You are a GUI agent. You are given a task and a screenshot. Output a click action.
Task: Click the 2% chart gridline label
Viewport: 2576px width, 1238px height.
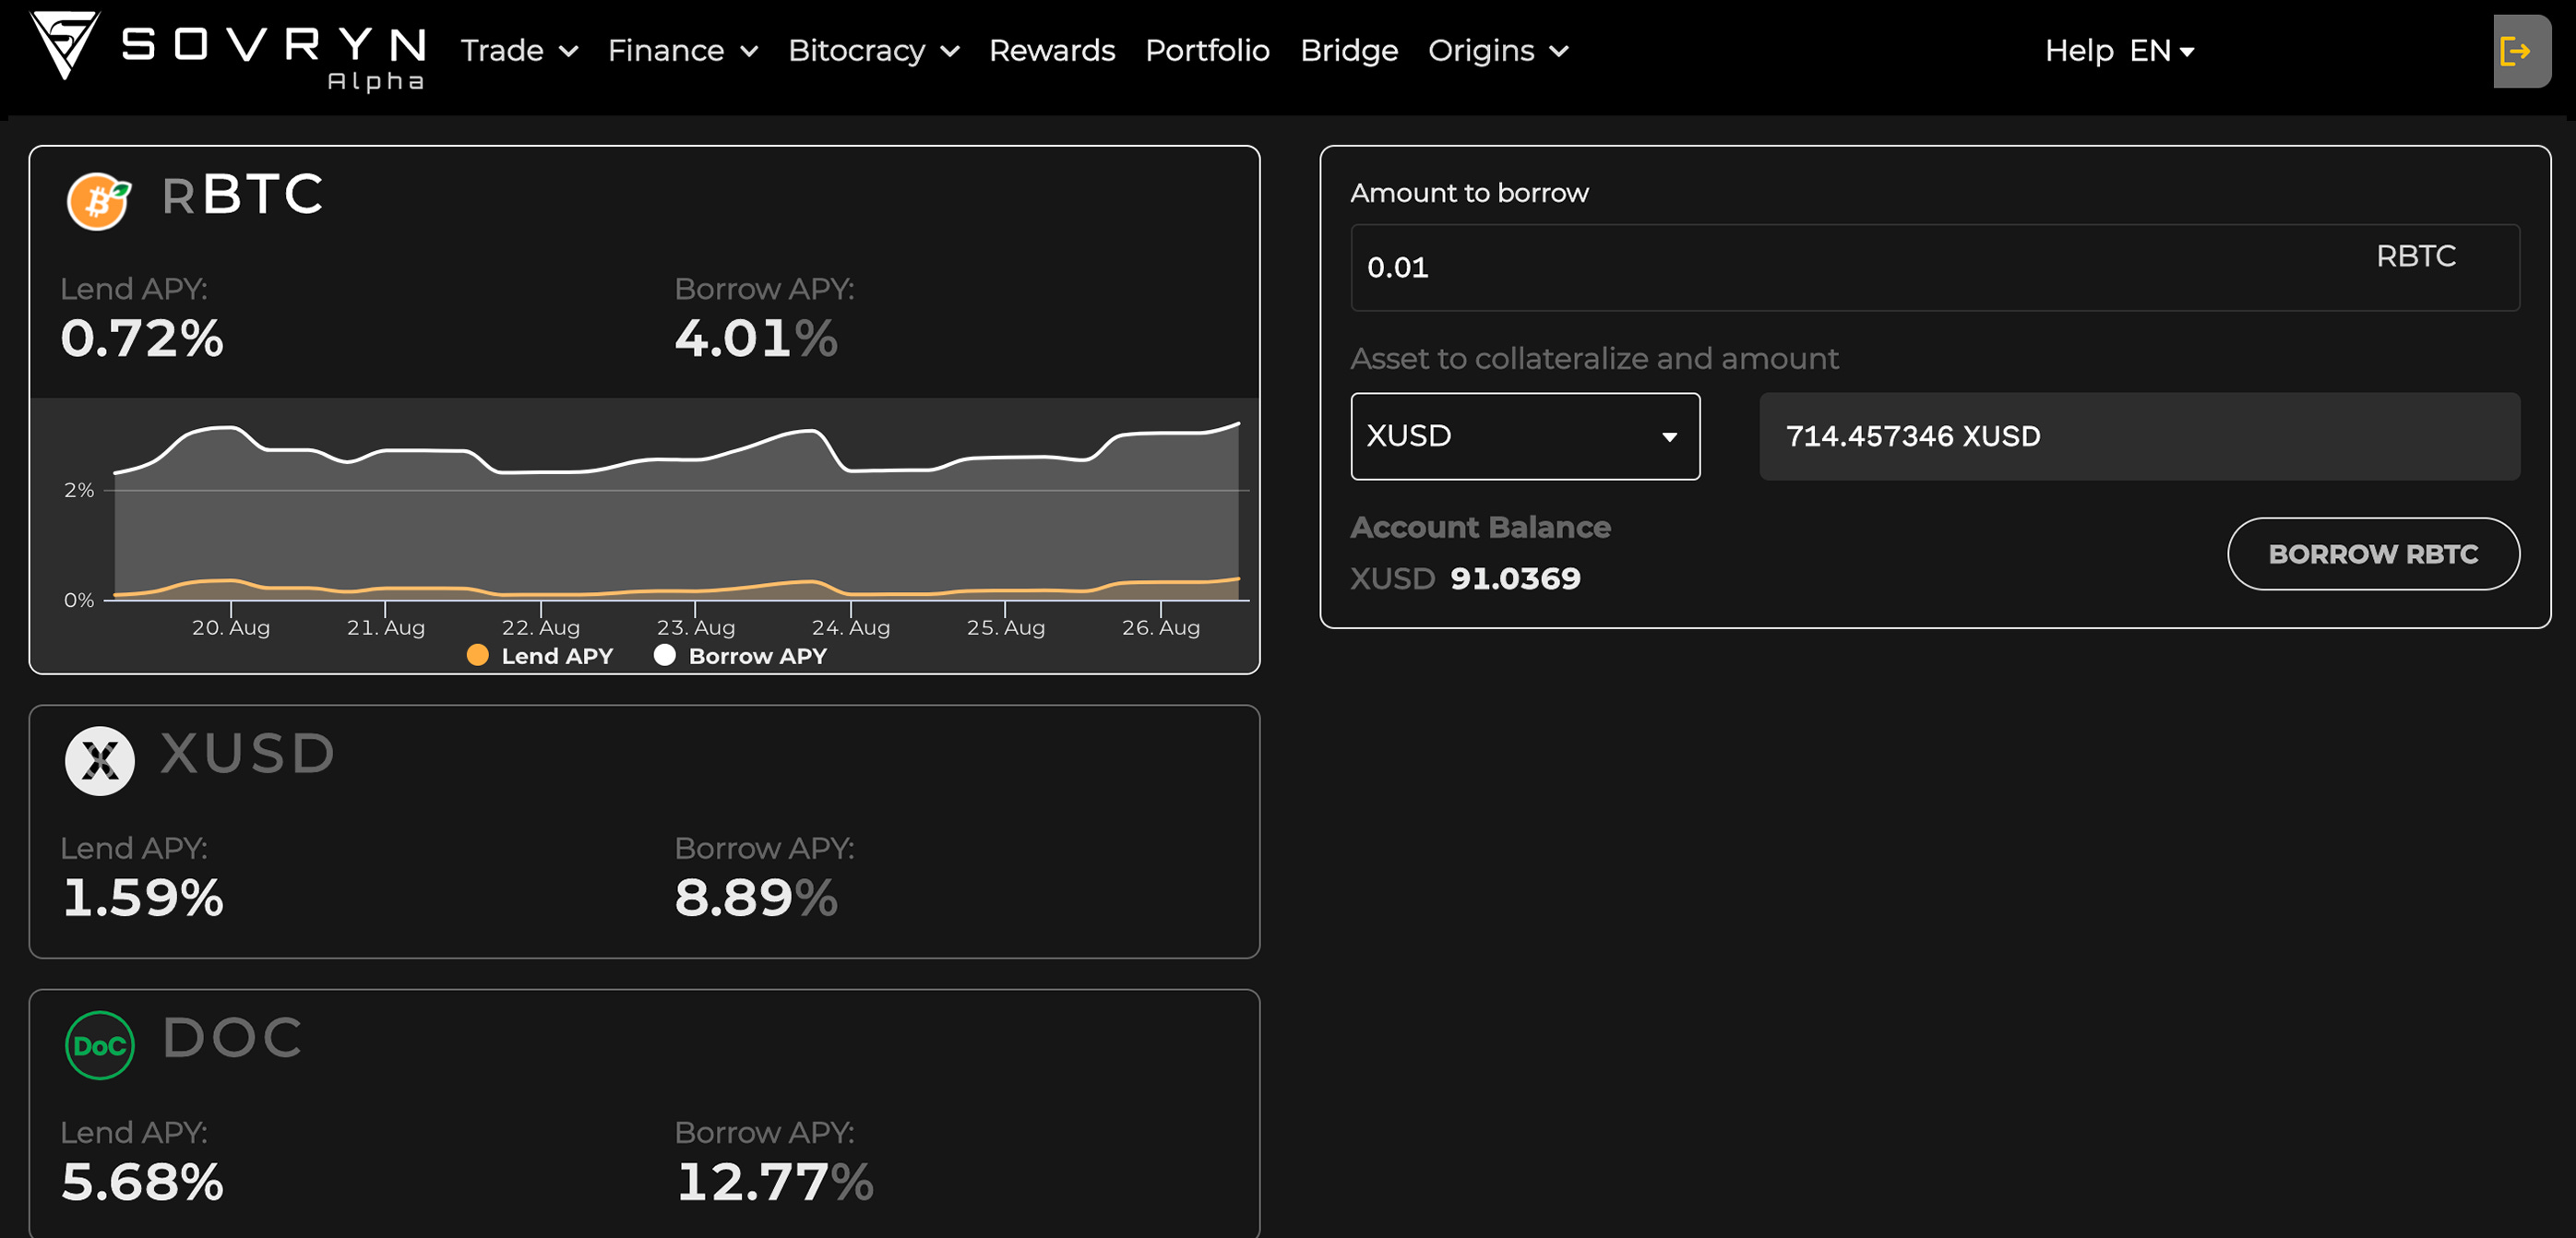tap(79, 490)
